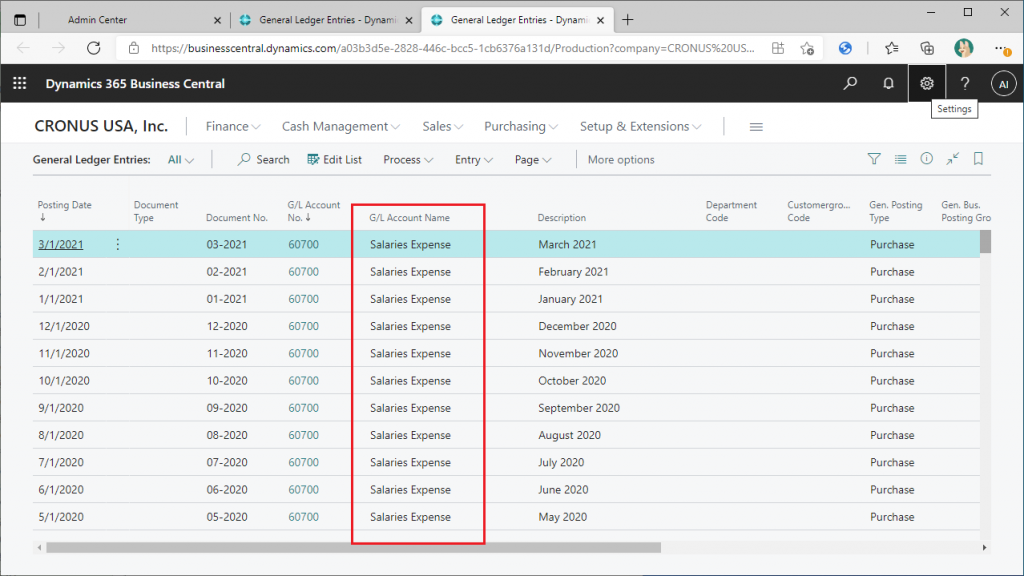Select the 'October 2020' description cell
Image resolution: width=1024 pixels, height=576 pixels.
pos(572,381)
